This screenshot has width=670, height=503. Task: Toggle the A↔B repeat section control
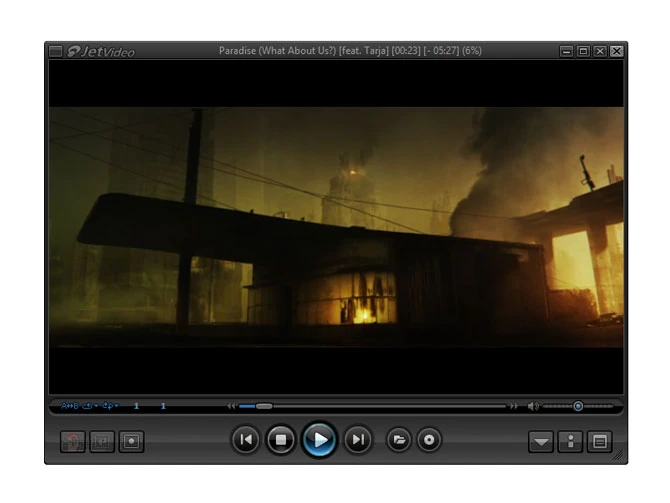point(70,406)
